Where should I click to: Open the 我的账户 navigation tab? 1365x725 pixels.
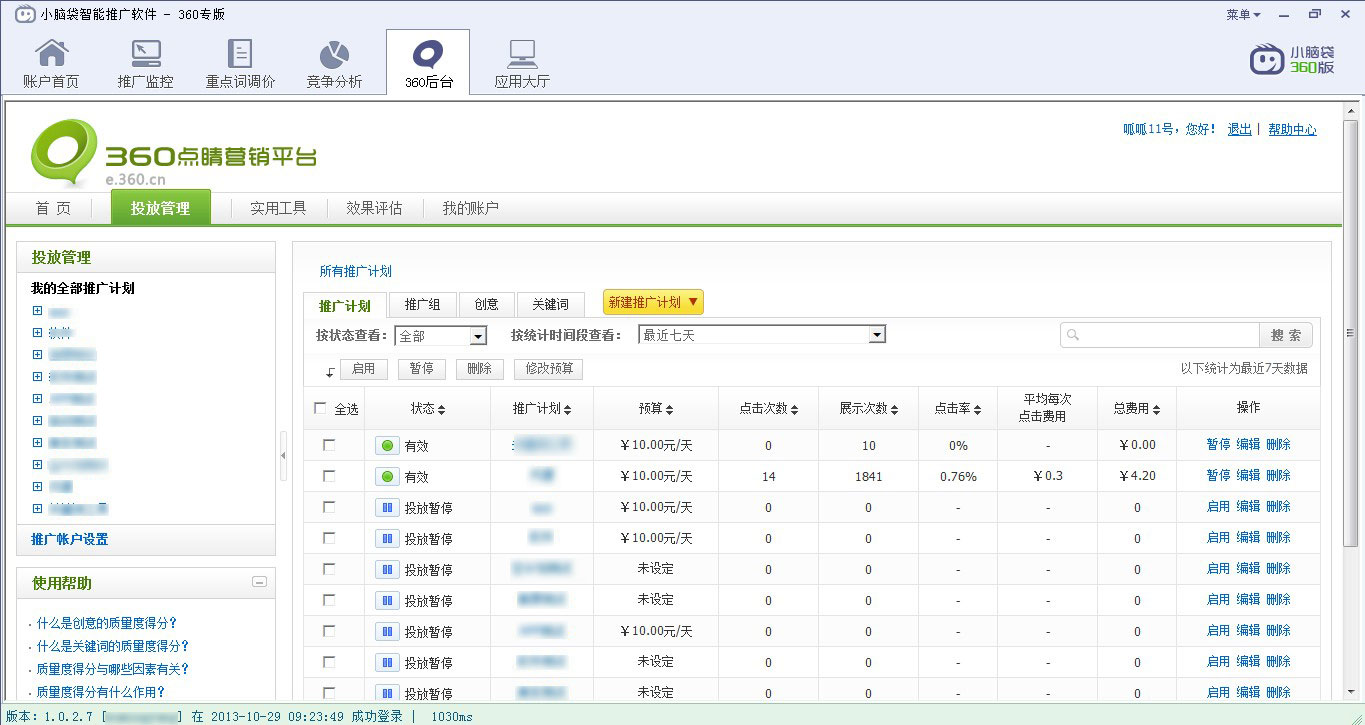tap(471, 208)
